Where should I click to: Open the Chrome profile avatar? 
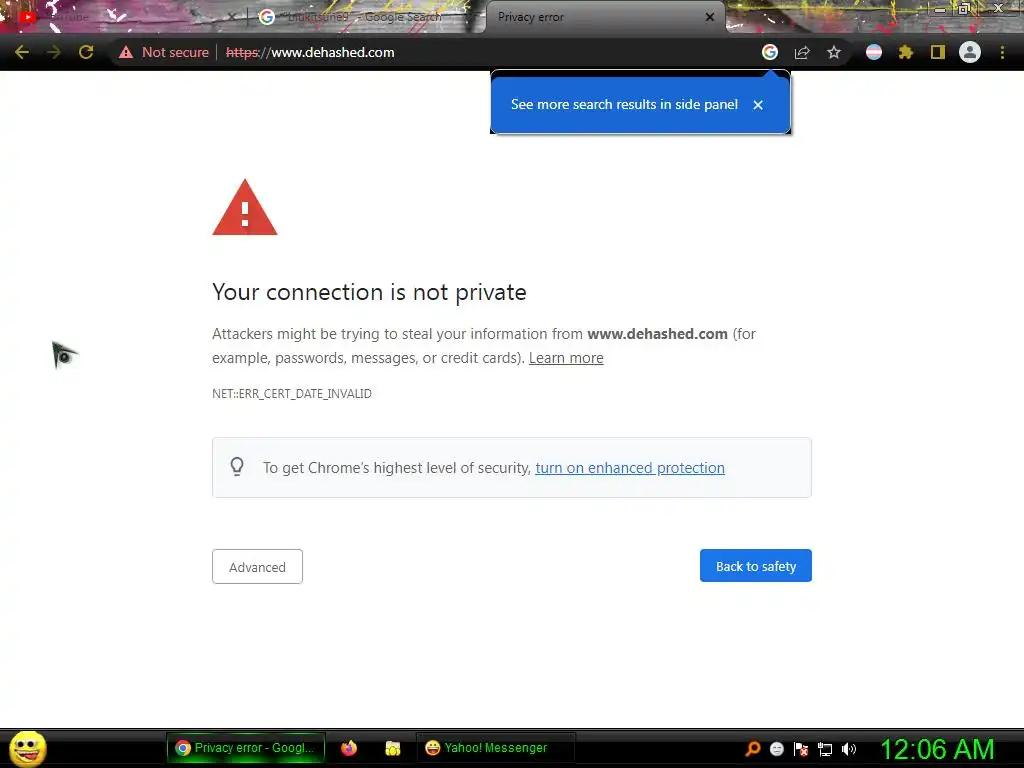click(970, 52)
